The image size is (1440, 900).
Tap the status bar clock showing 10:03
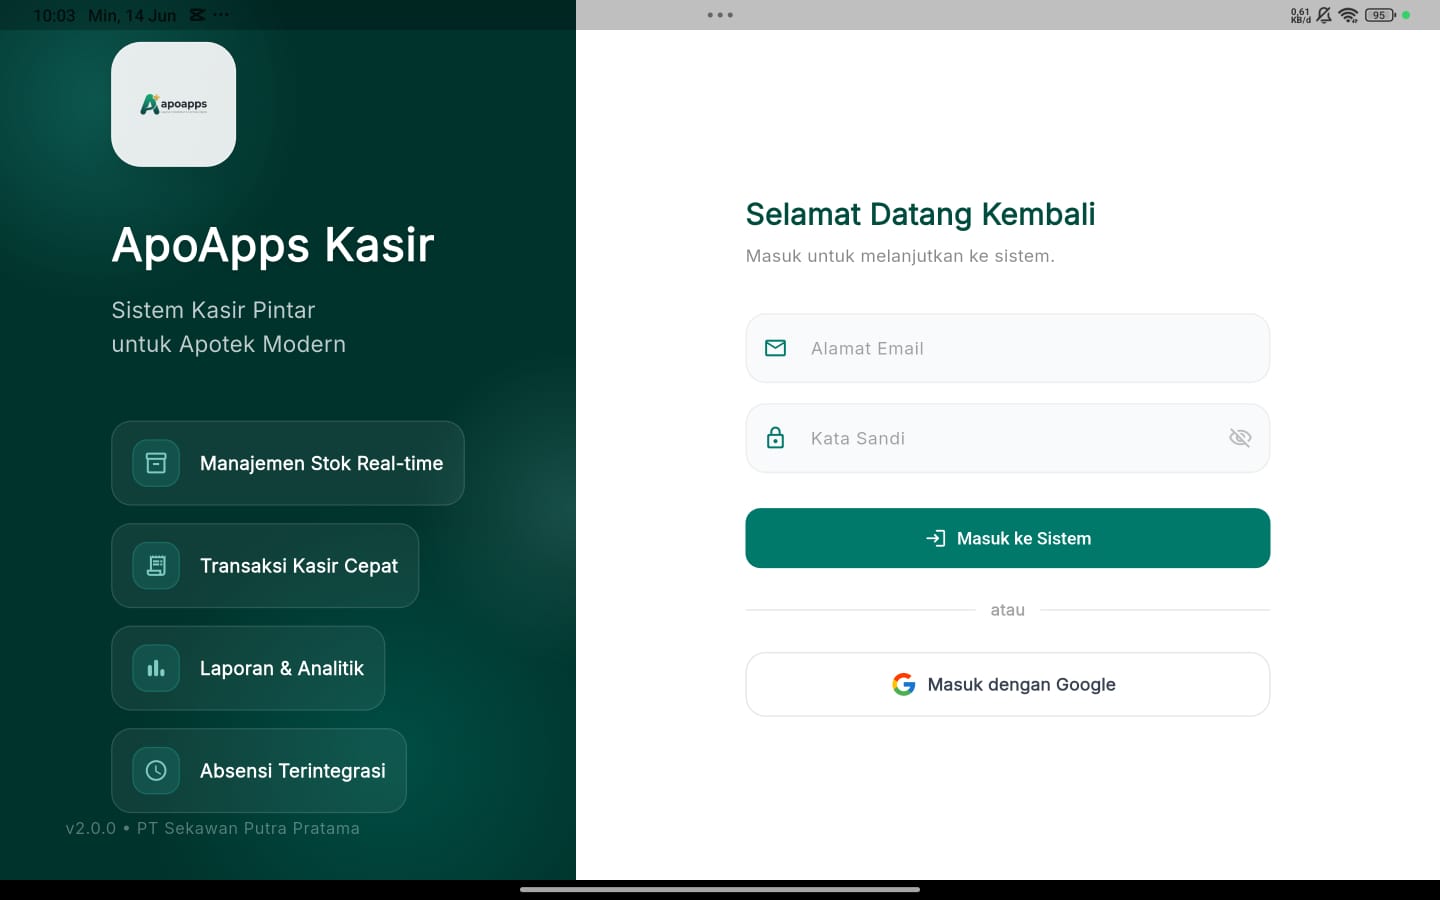pos(54,15)
